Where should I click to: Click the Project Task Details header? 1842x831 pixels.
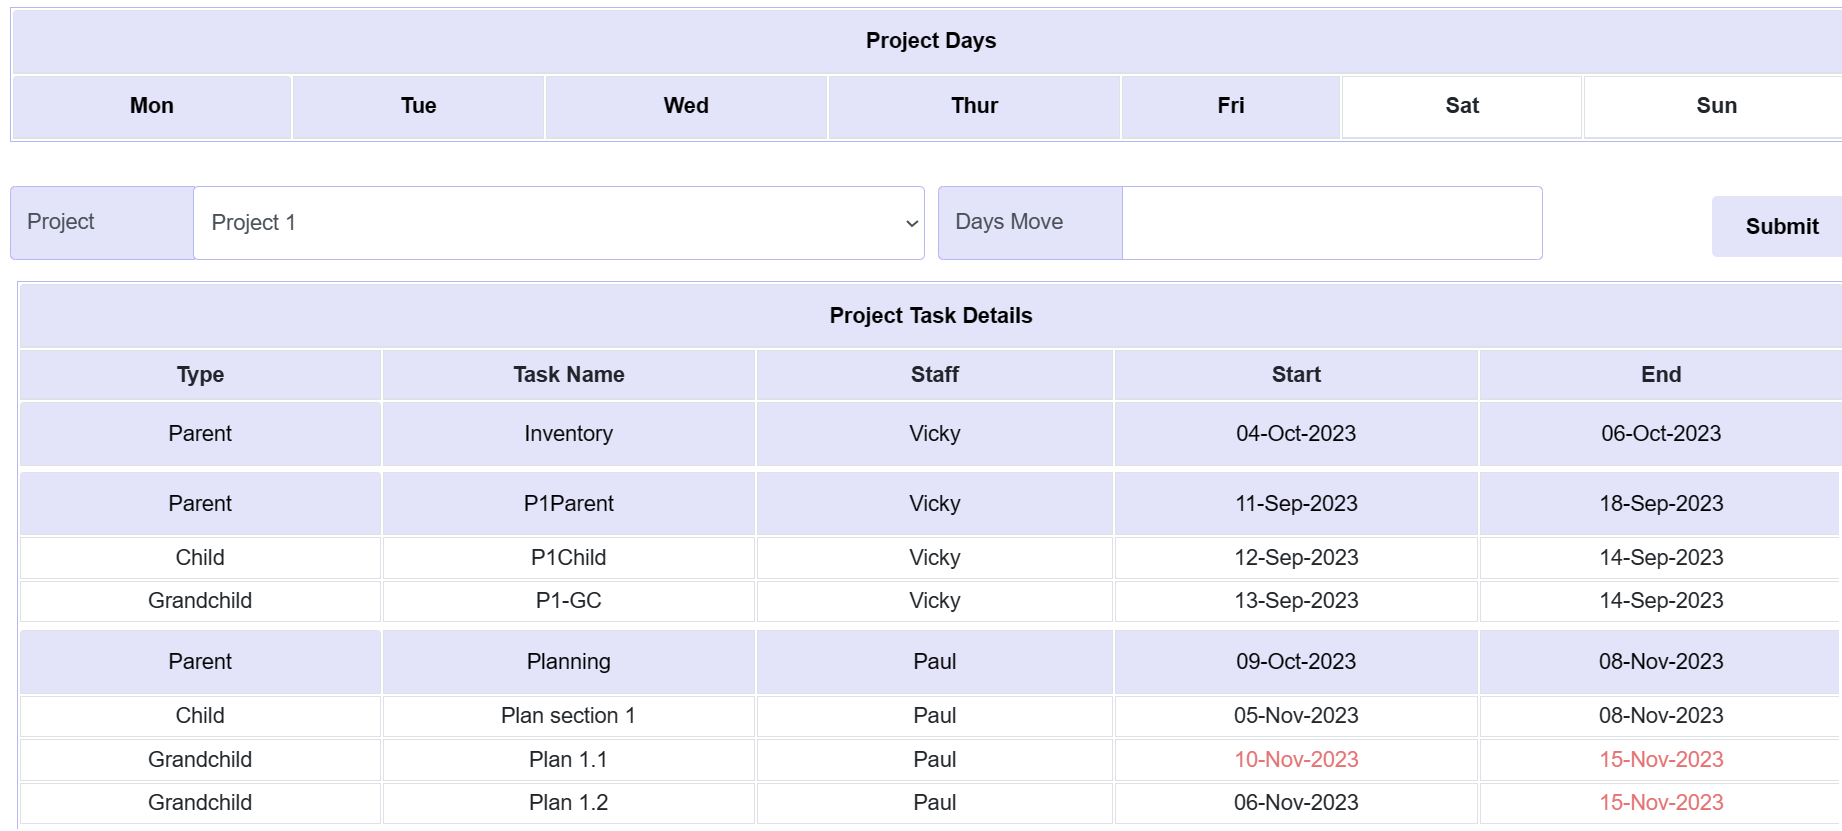click(930, 315)
